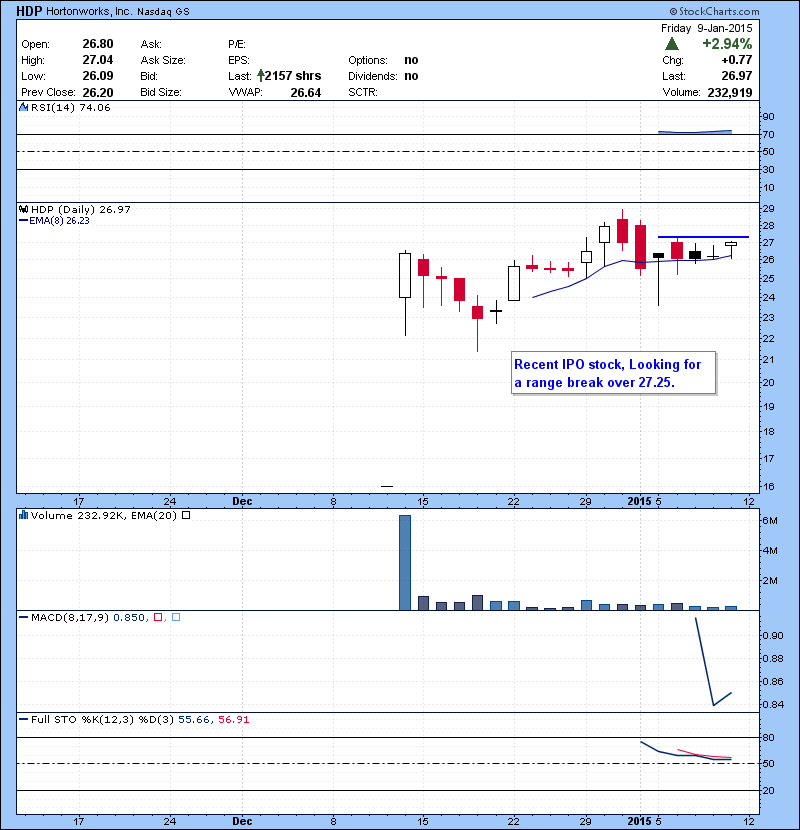Click the Low price 26.09

(x=98, y=76)
